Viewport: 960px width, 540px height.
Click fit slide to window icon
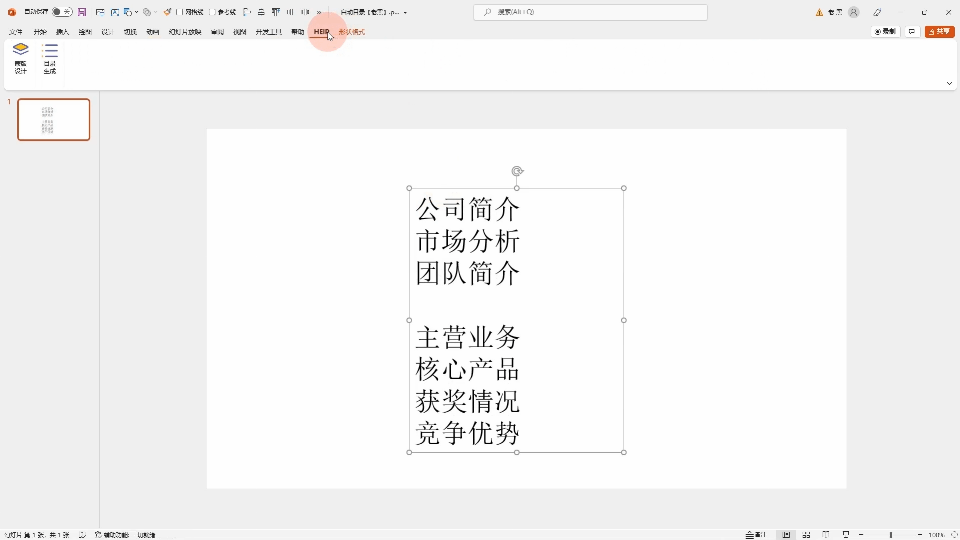954,534
